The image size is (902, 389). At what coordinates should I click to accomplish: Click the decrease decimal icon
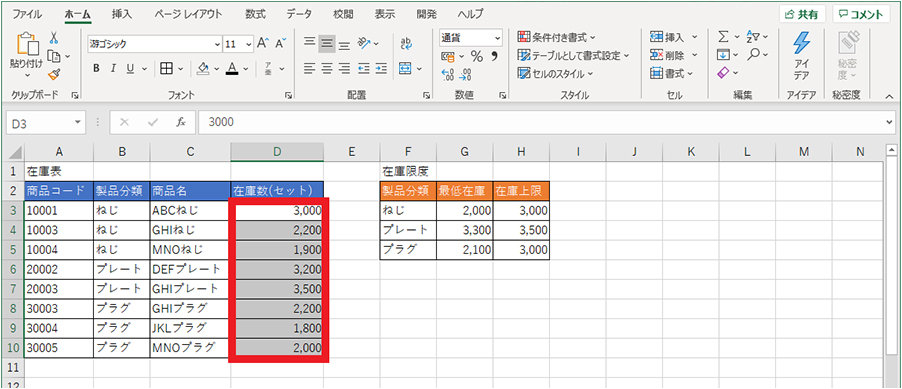[466, 74]
